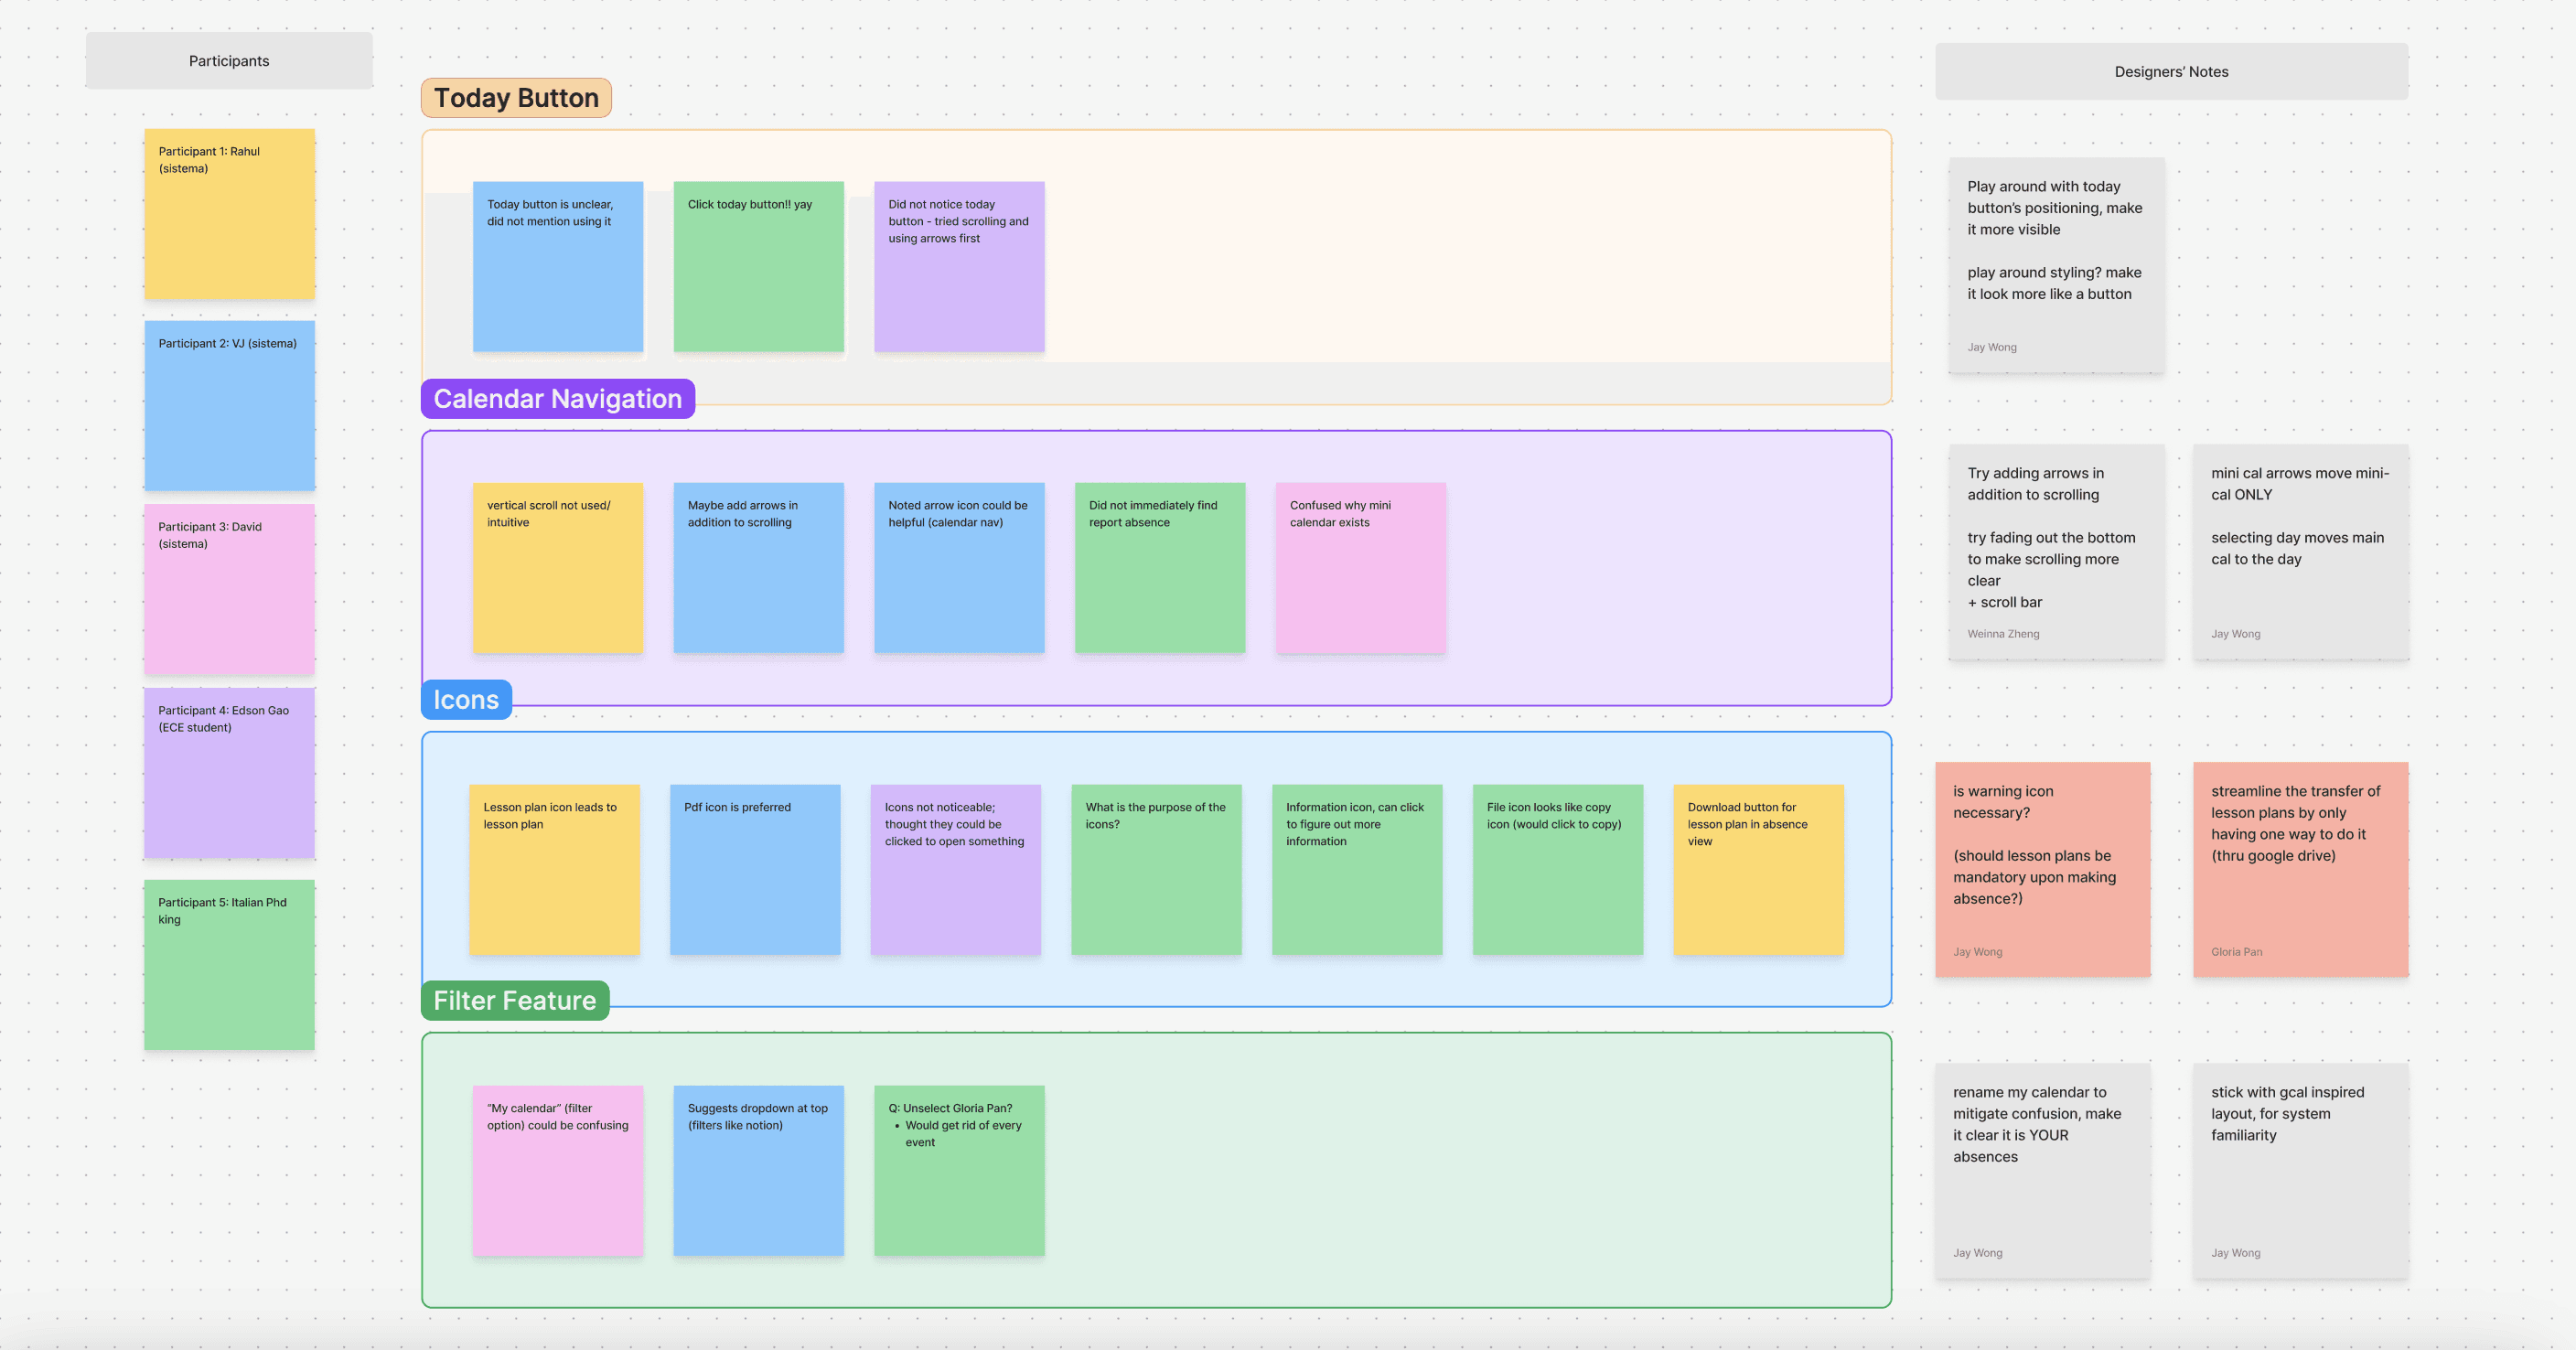Select 'vertical scroll not used/intuitive' yellow note
The width and height of the screenshot is (2576, 1350).
click(x=557, y=568)
